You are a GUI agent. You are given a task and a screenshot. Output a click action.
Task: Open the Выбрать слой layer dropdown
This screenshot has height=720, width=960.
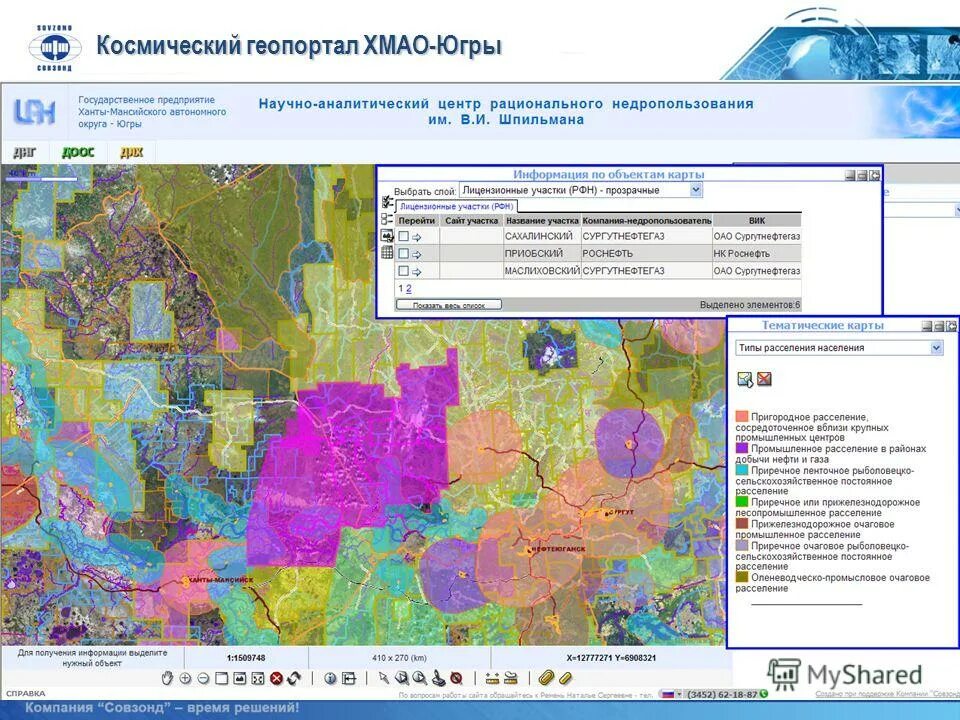pyautogui.click(x=693, y=190)
